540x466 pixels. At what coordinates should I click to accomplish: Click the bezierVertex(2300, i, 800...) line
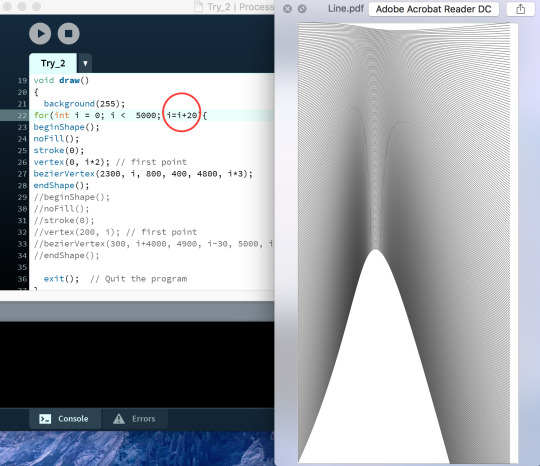point(143,174)
